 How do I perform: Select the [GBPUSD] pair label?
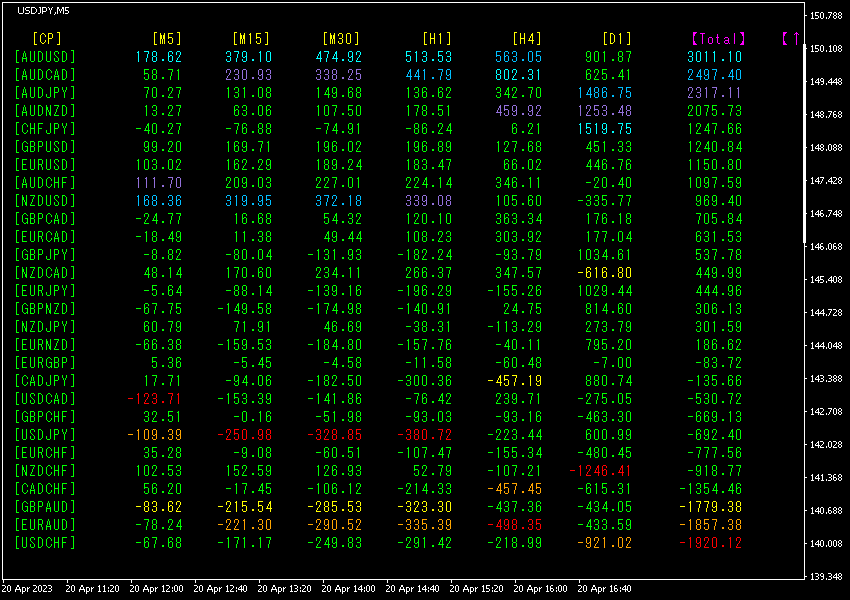(45, 147)
